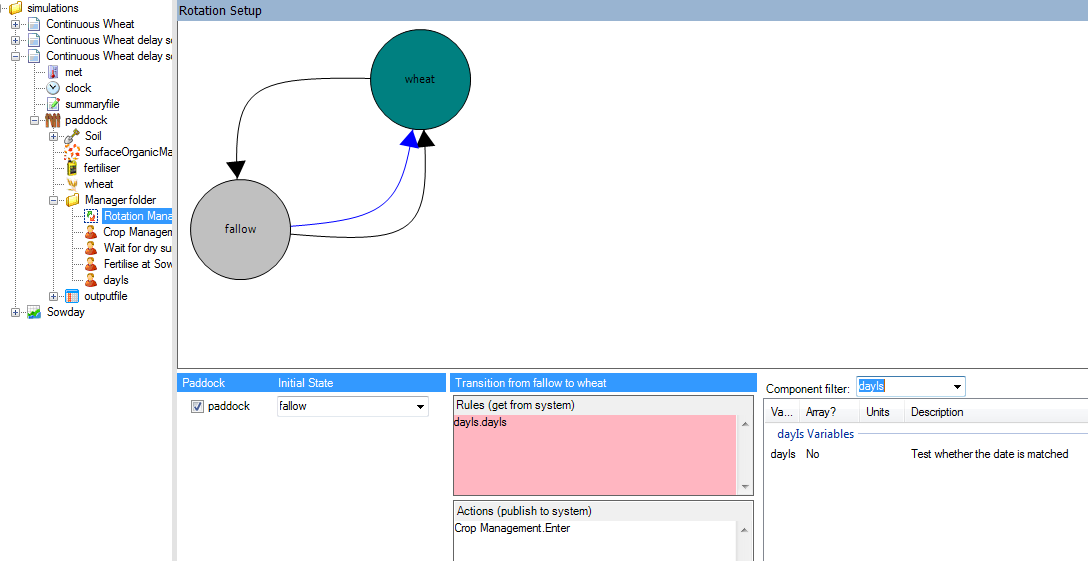Open the Initial State fallow dropdown
1088x561 pixels.
(x=420, y=406)
